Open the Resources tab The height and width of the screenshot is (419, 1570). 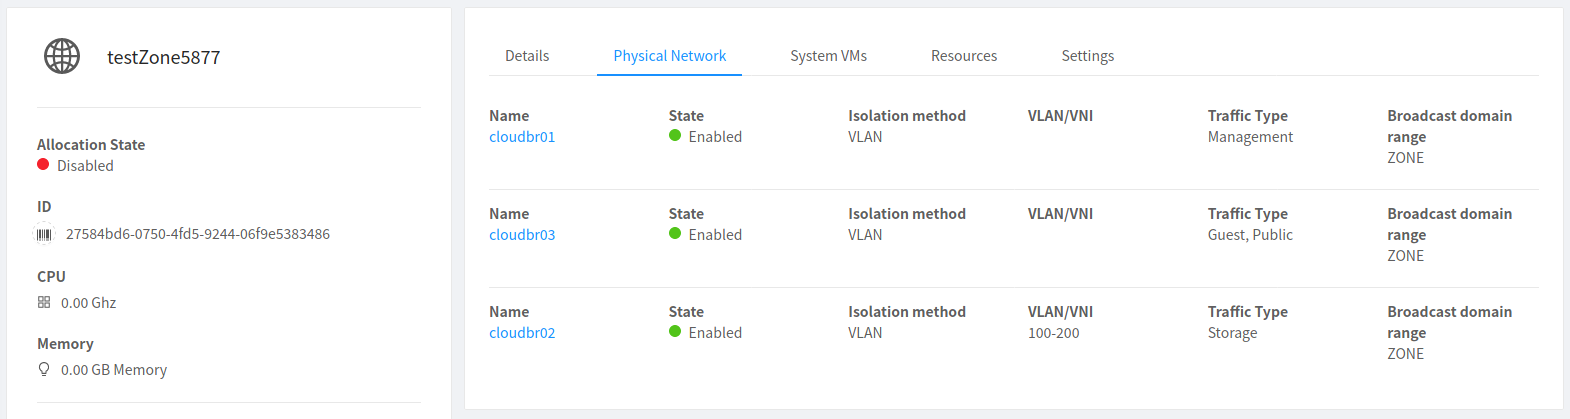(x=964, y=56)
